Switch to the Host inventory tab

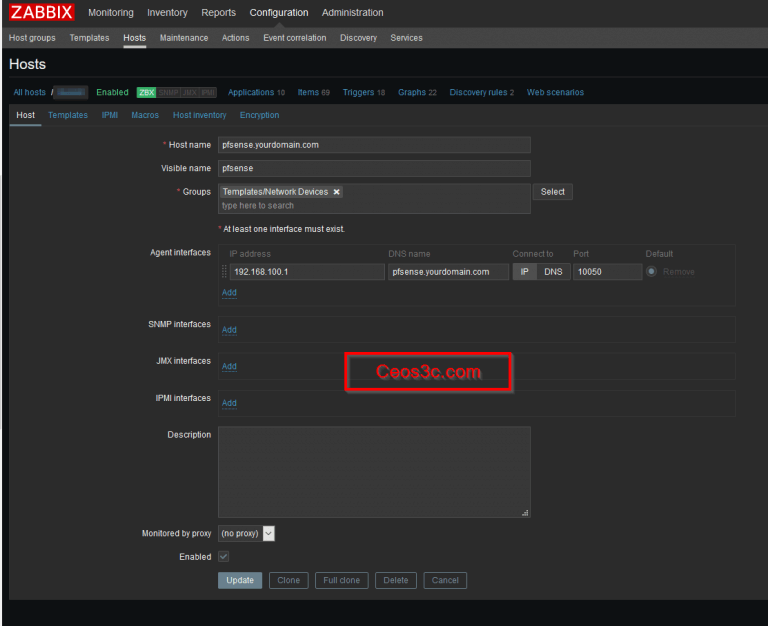coord(199,115)
